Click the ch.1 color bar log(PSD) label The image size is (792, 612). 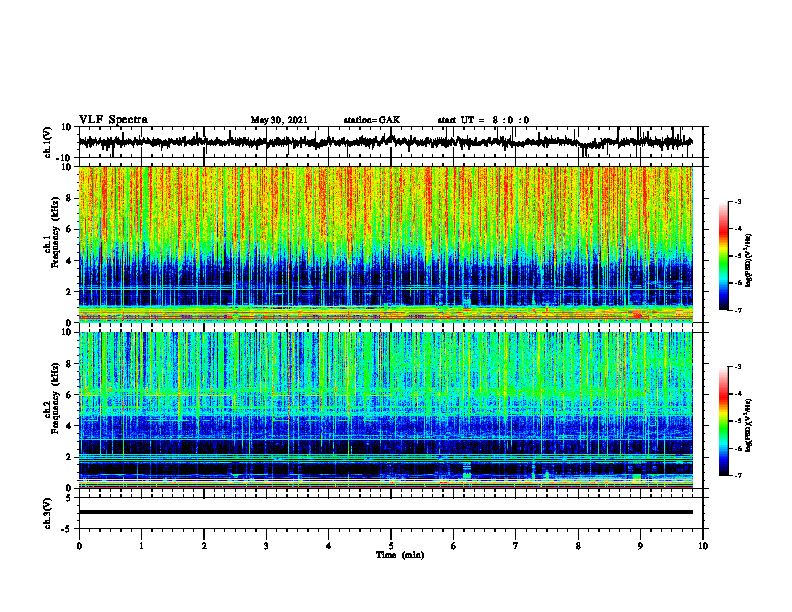point(749,261)
